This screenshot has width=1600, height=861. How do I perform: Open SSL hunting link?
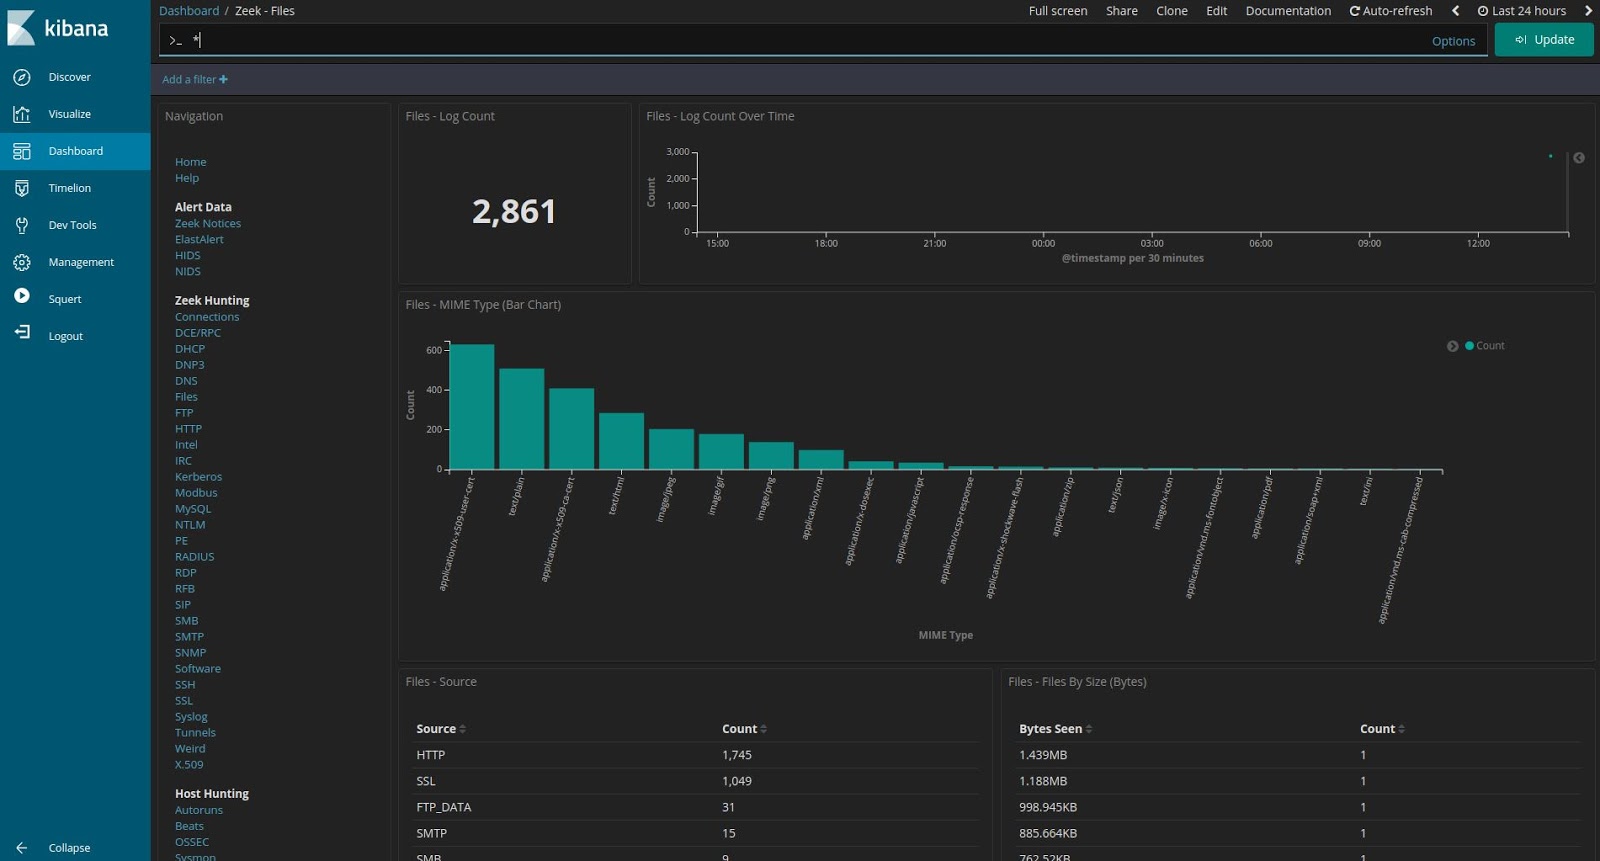point(184,701)
